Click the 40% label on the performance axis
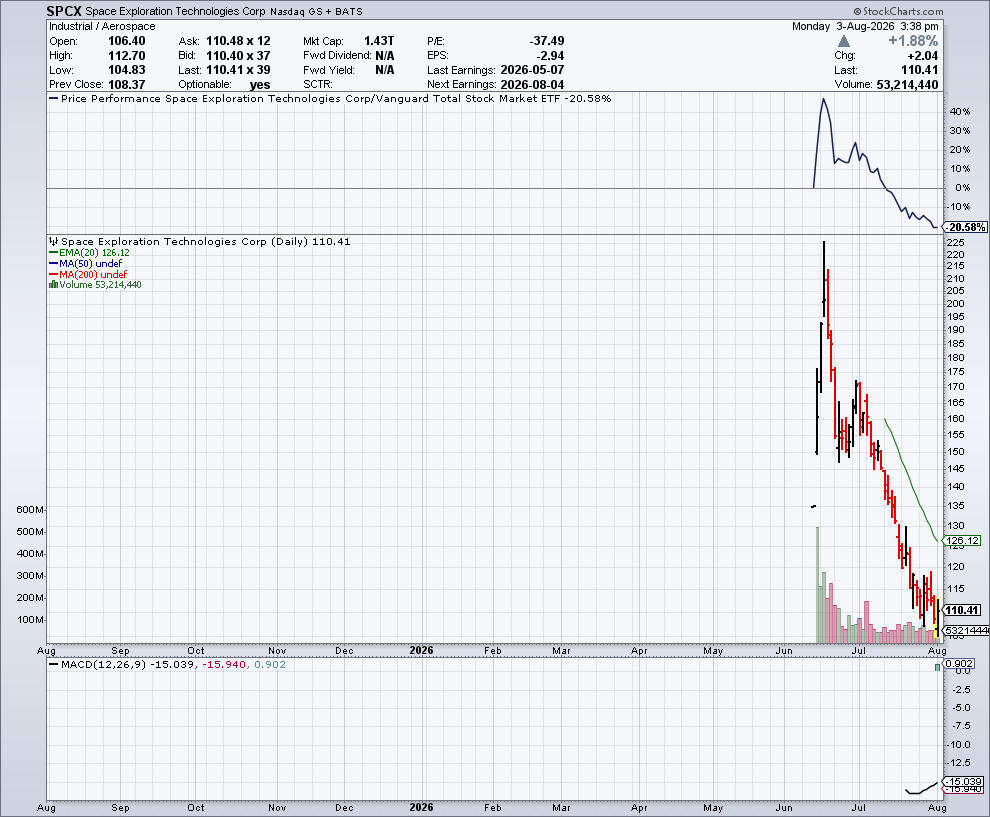 tap(960, 112)
